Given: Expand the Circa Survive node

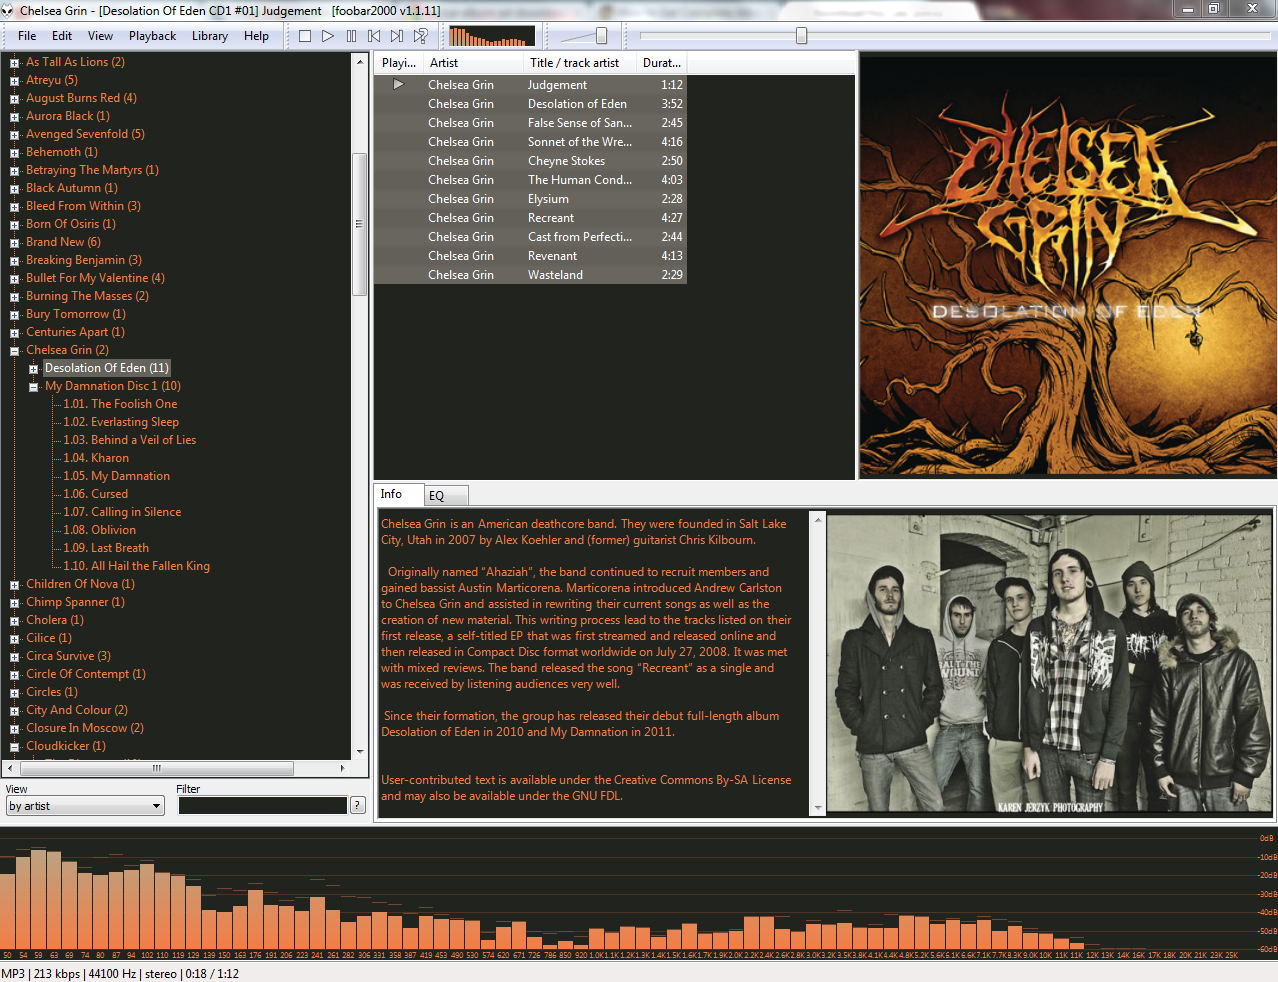Looking at the screenshot, I should point(15,657).
